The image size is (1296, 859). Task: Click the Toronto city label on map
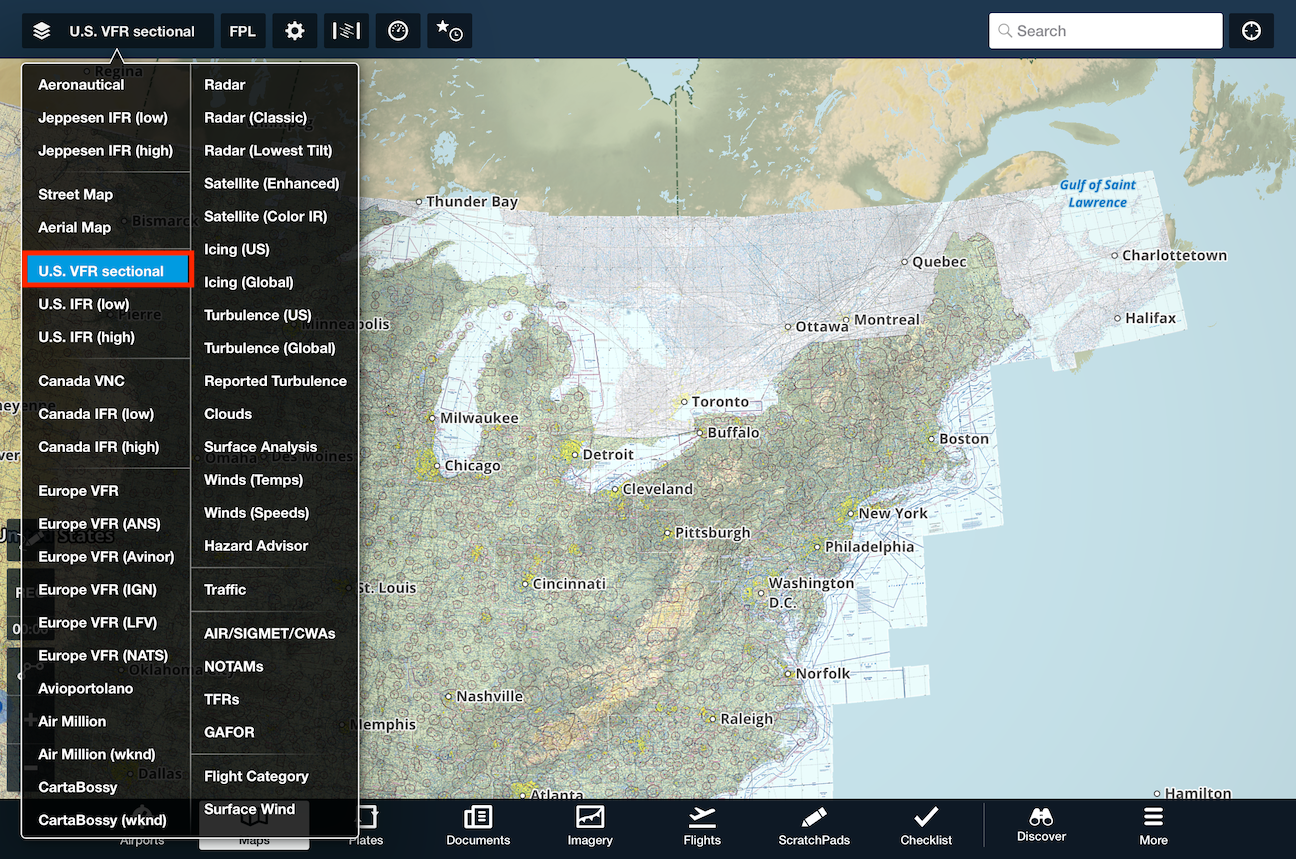tap(720, 402)
